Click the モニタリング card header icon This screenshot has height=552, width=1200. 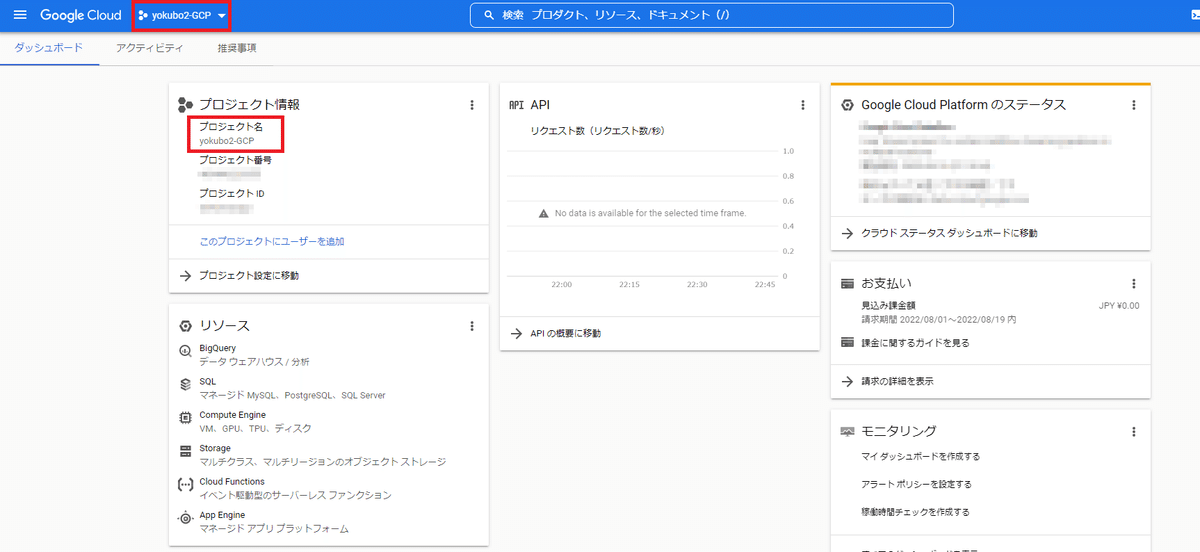[847, 431]
